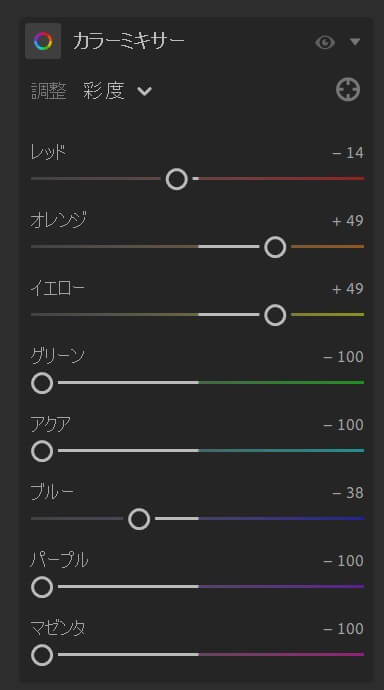Click the グリーン value field -100
Screen dimensions: 384x690
coord(343,357)
